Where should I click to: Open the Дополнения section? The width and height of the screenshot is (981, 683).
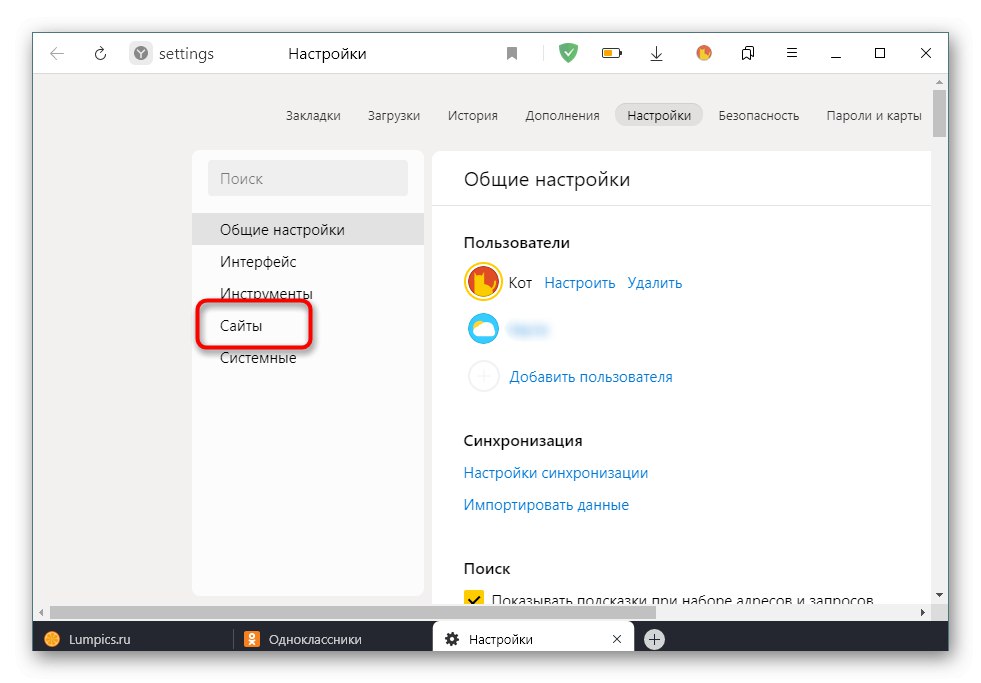pos(562,115)
